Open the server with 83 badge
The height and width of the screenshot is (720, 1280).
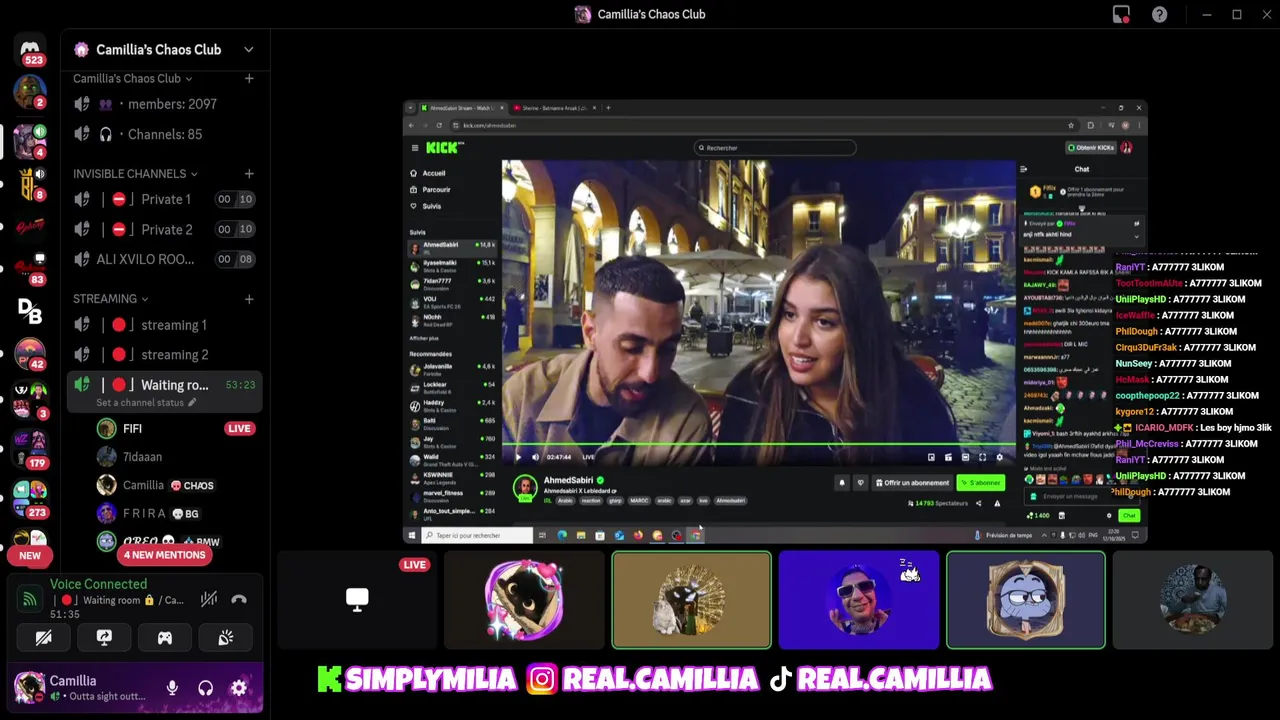point(30,268)
